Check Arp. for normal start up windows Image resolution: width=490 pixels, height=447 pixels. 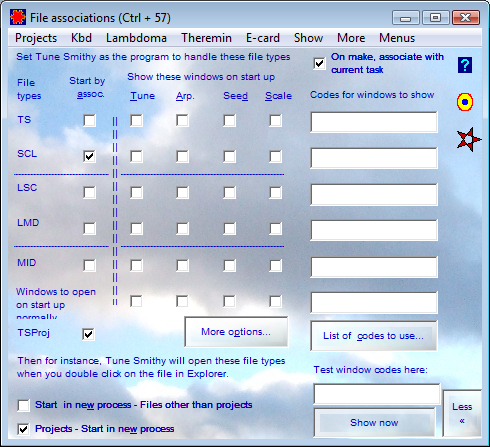182,302
